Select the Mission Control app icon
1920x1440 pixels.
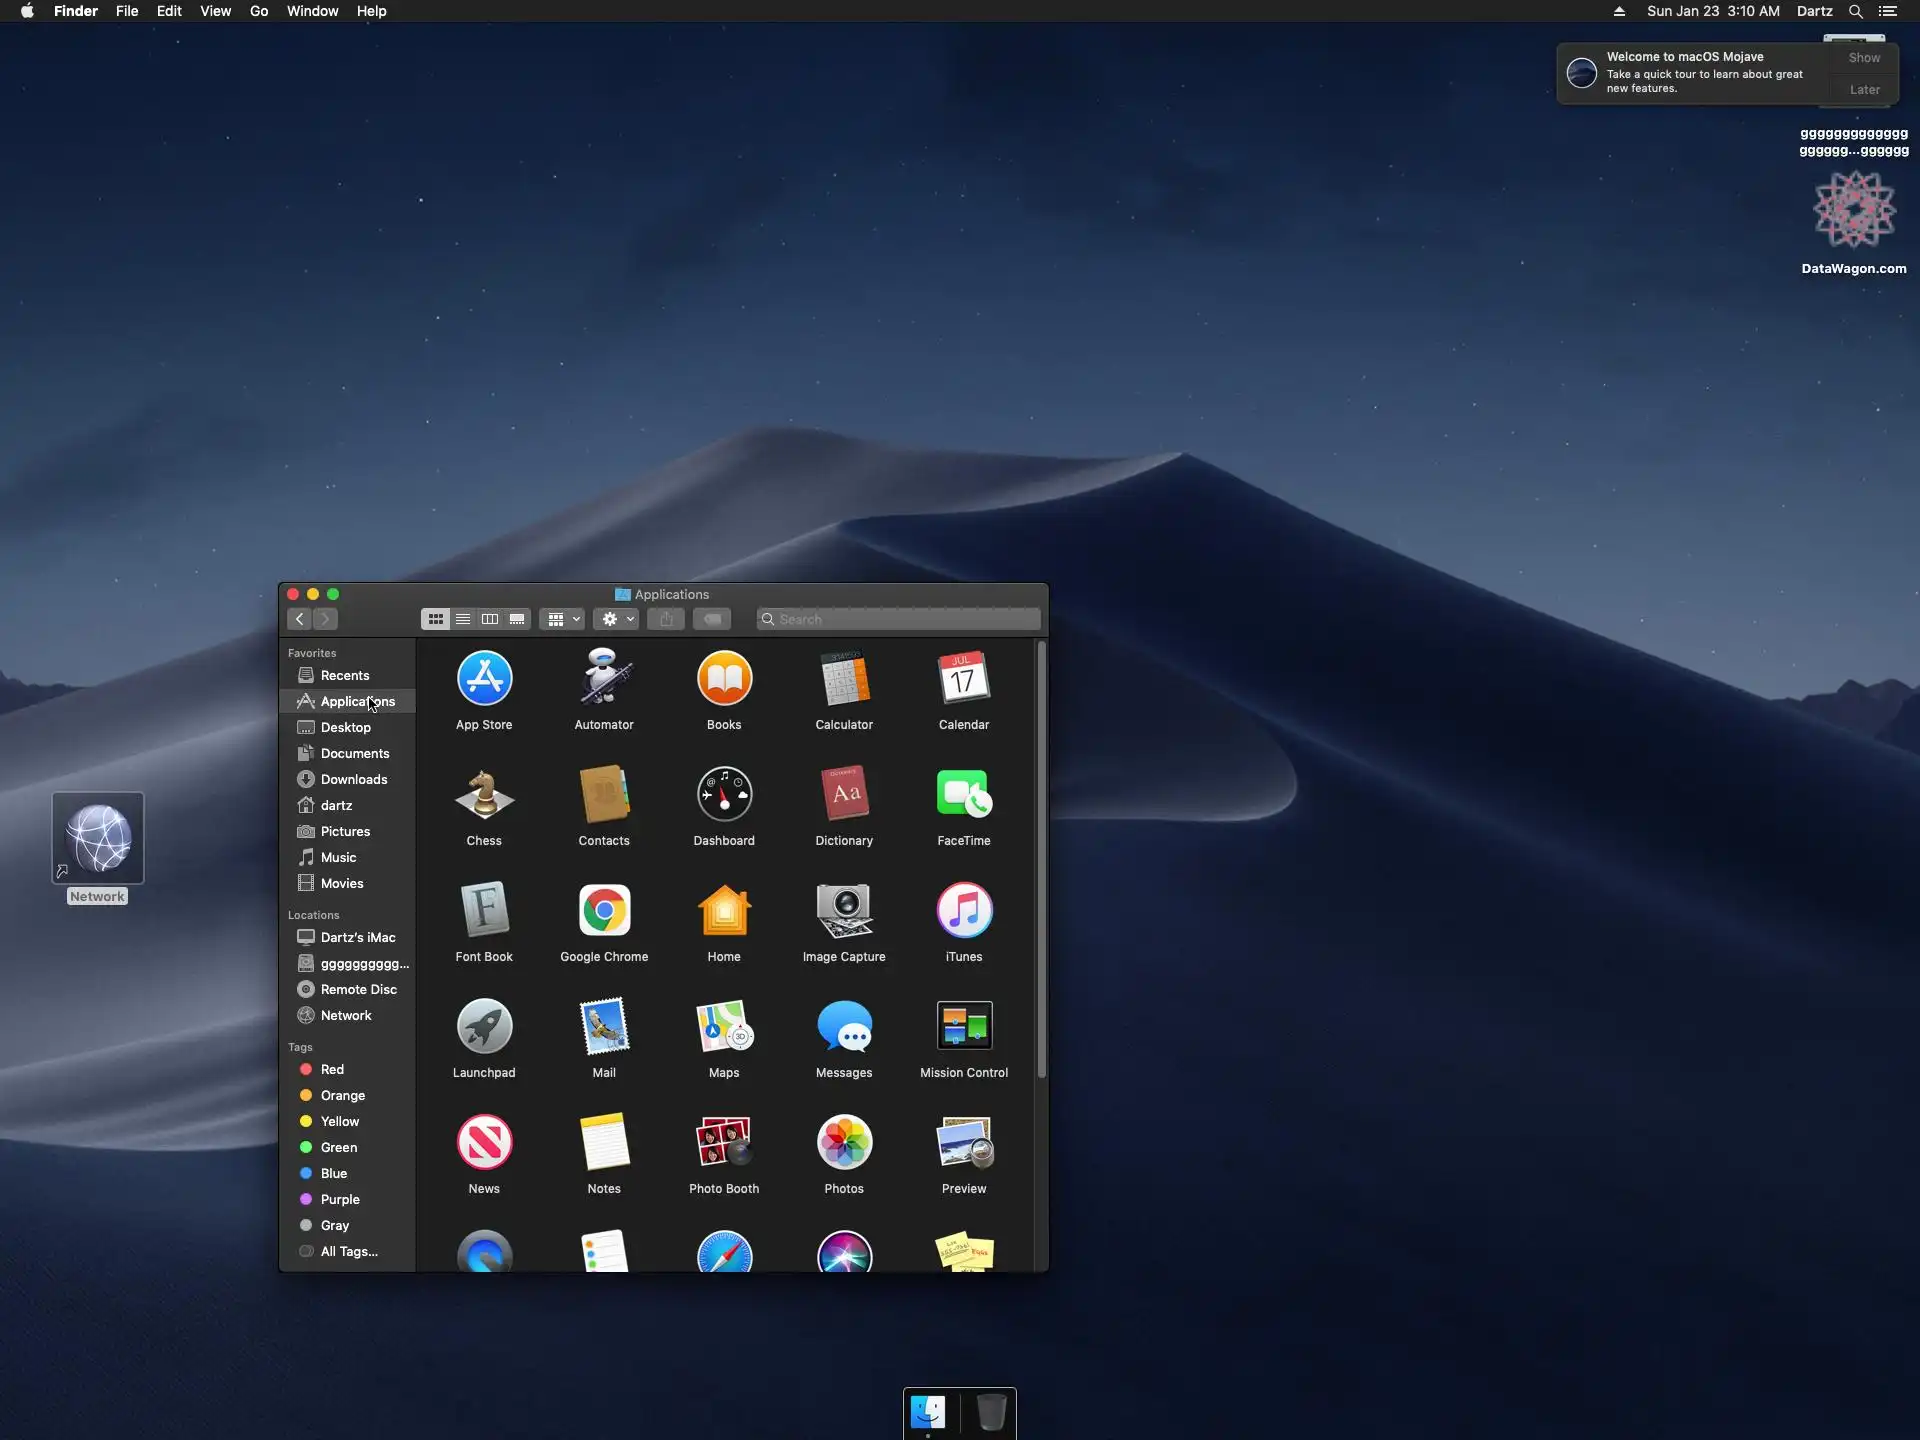[964, 1027]
